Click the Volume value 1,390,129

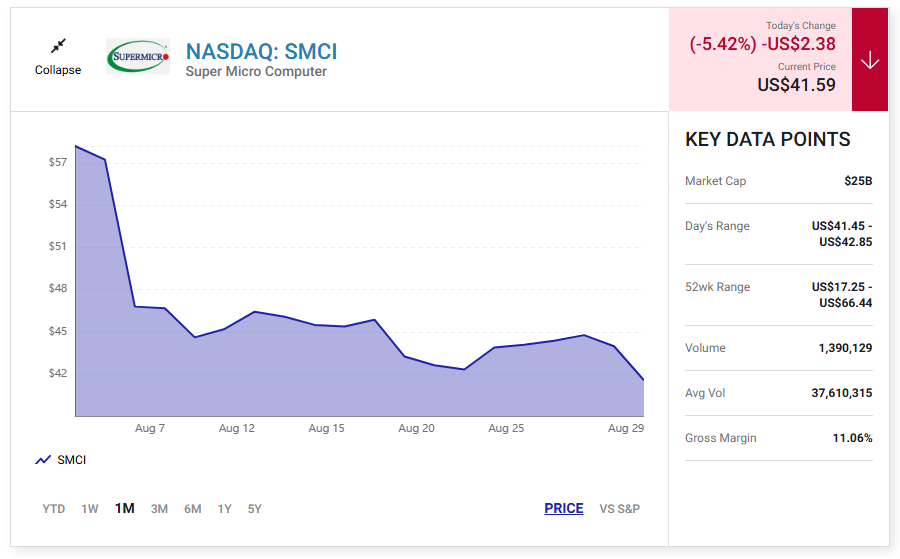tap(845, 348)
